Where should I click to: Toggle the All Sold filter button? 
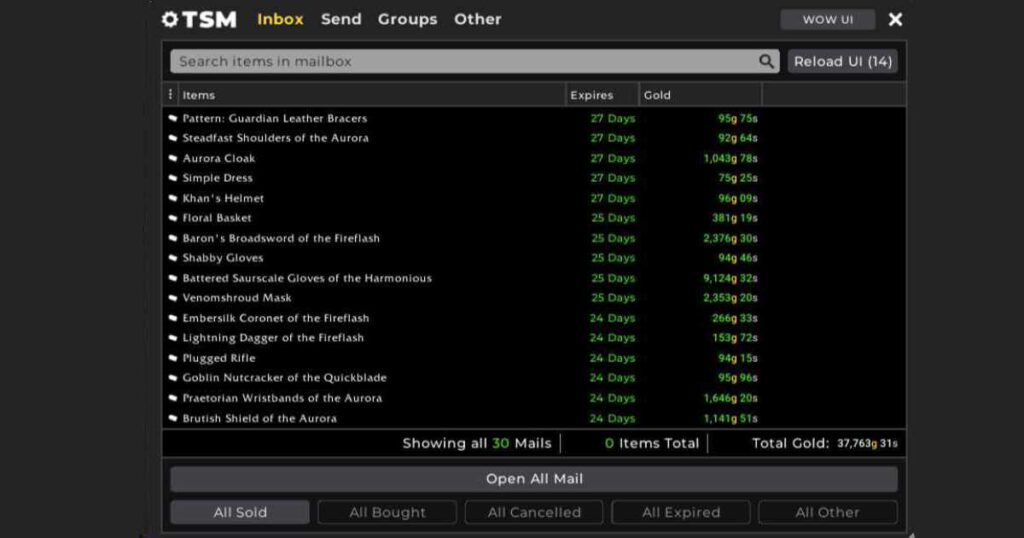(x=240, y=512)
